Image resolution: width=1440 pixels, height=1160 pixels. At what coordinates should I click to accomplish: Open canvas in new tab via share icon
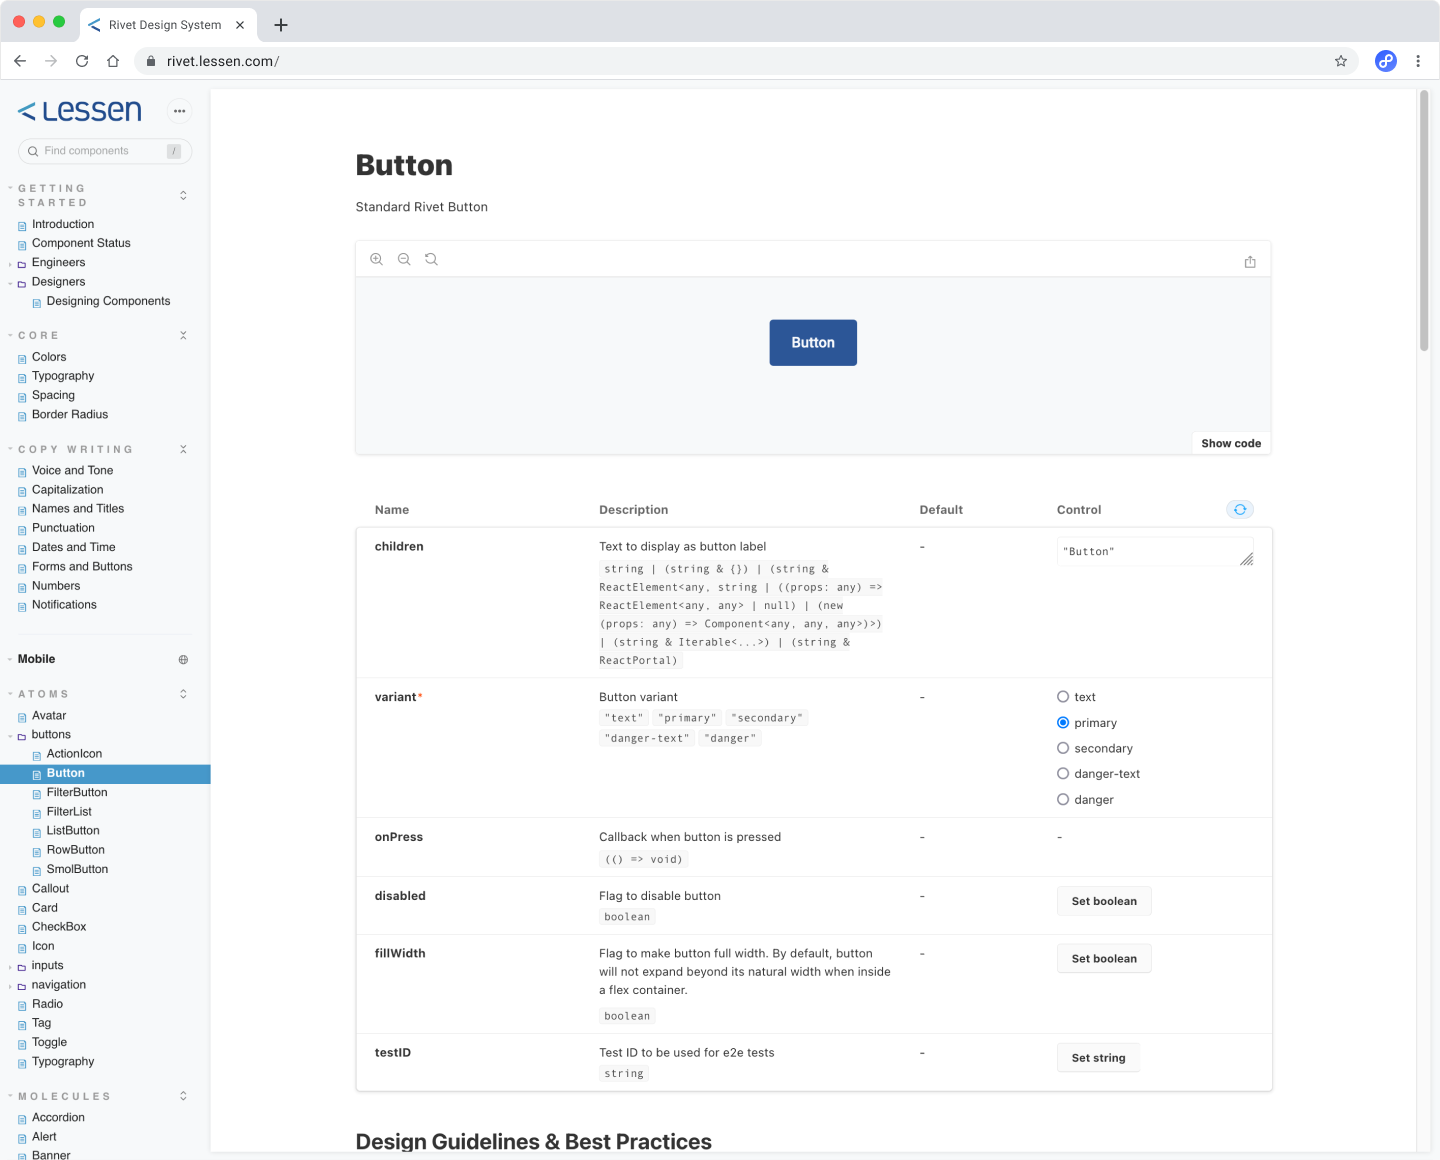1250,262
